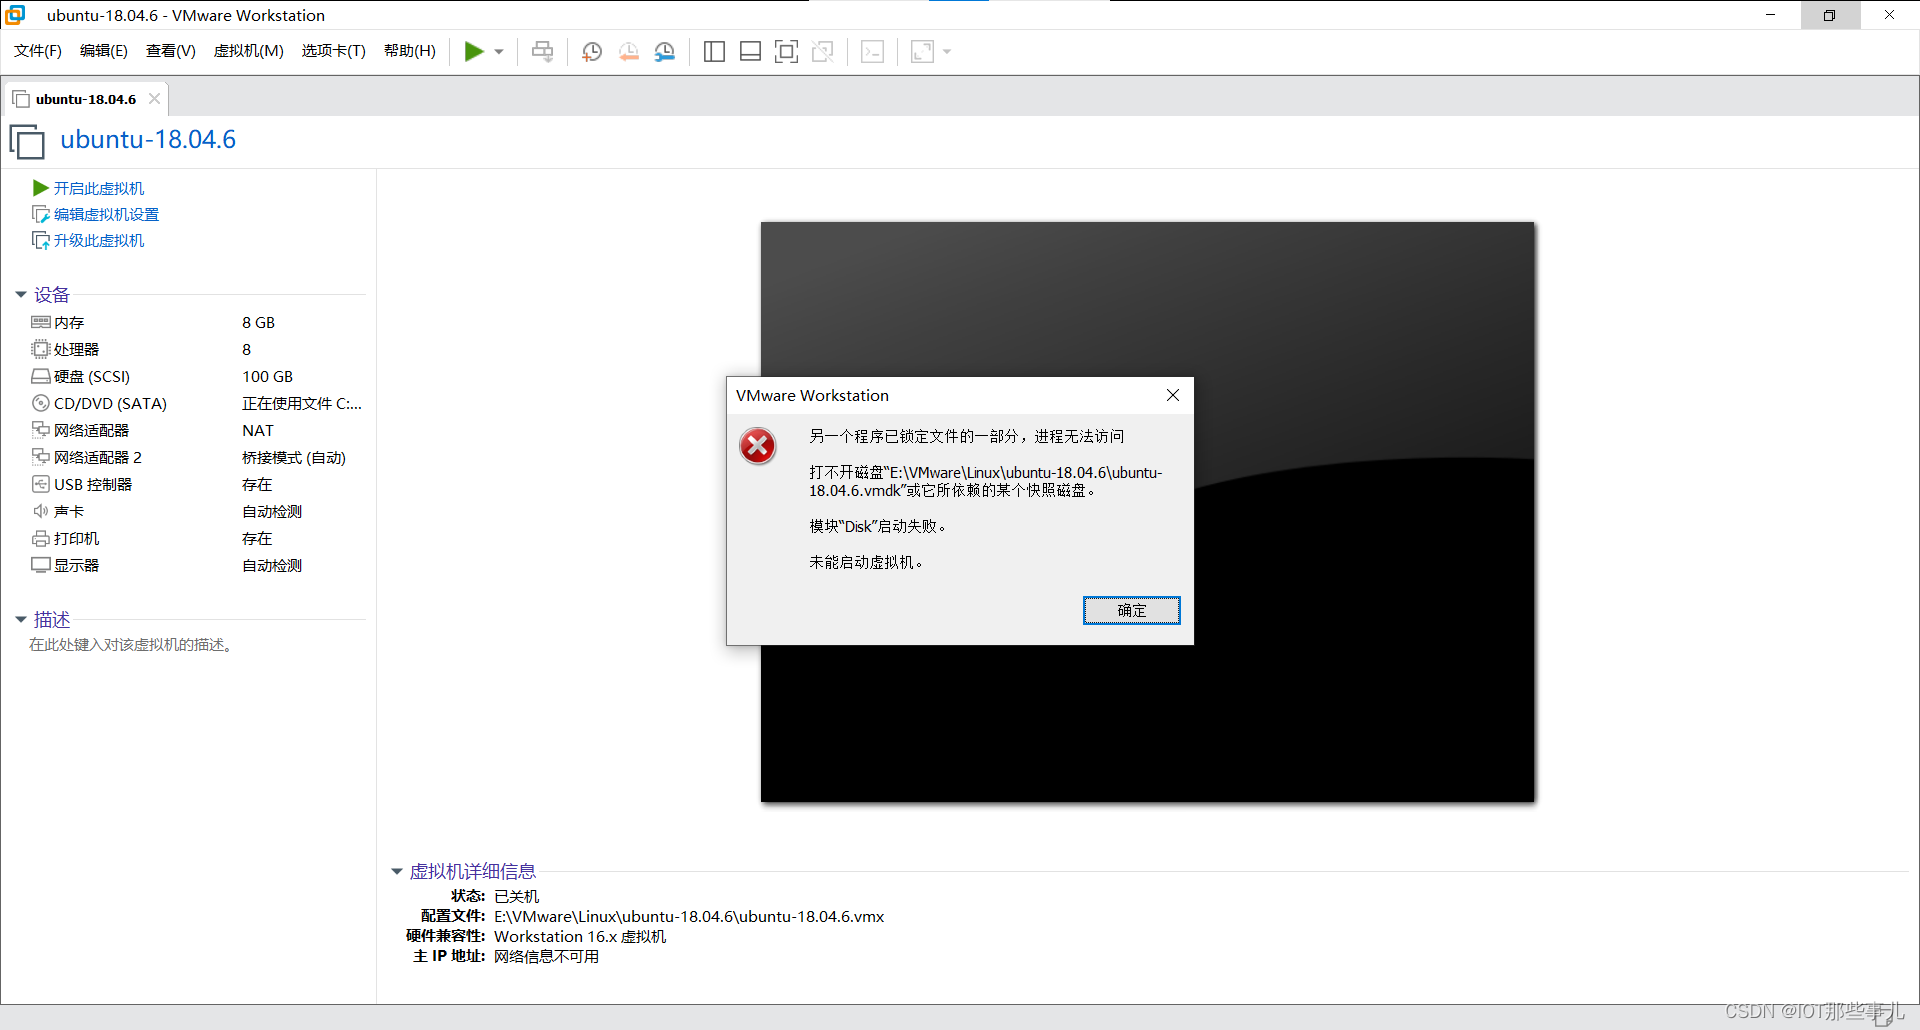Viewport: 1920px width, 1030px height.
Task: Toggle the thumbnail bar view icon
Action: pyautogui.click(x=750, y=51)
